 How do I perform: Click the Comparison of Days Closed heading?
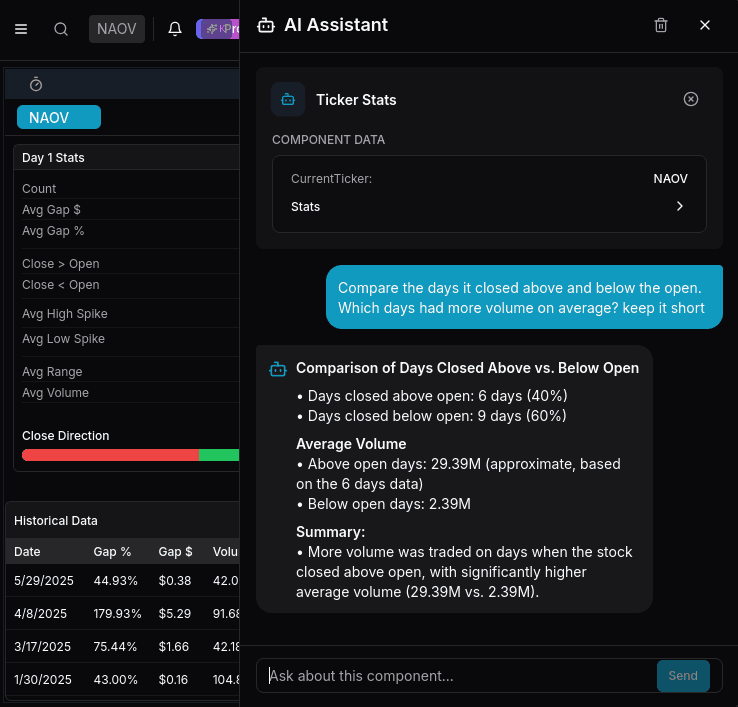click(467, 368)
